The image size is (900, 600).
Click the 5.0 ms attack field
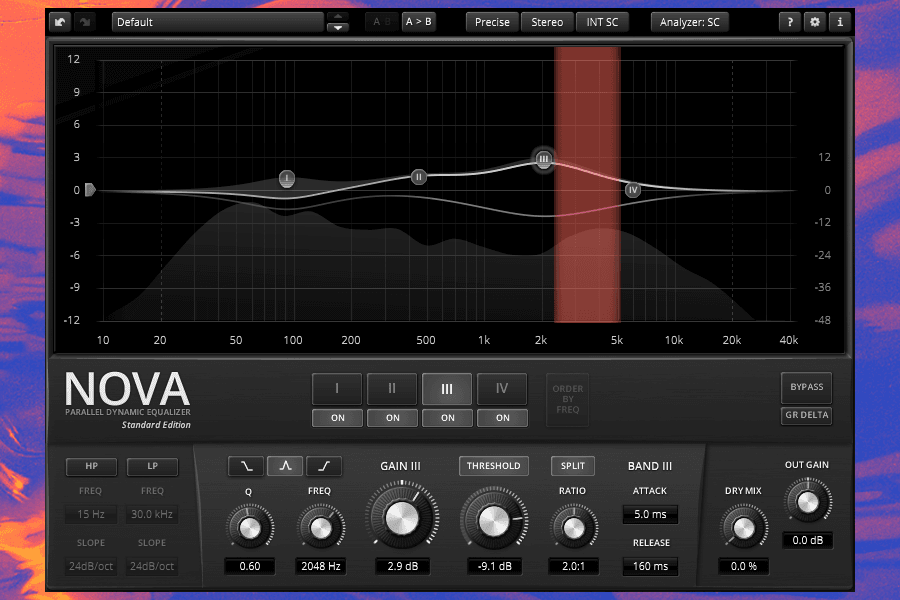tap(650, 514)
